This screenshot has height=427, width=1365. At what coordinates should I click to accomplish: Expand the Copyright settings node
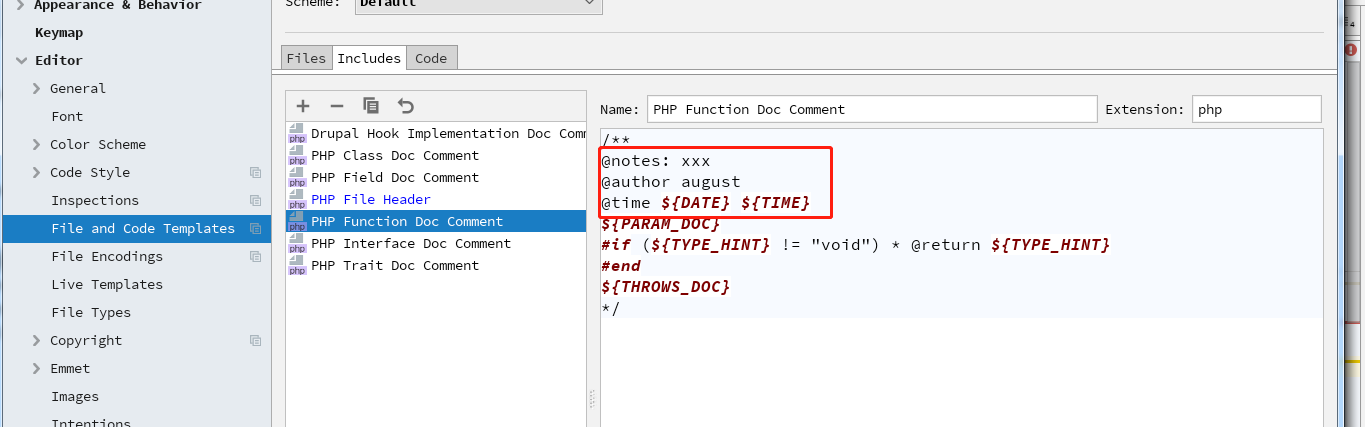37,340
